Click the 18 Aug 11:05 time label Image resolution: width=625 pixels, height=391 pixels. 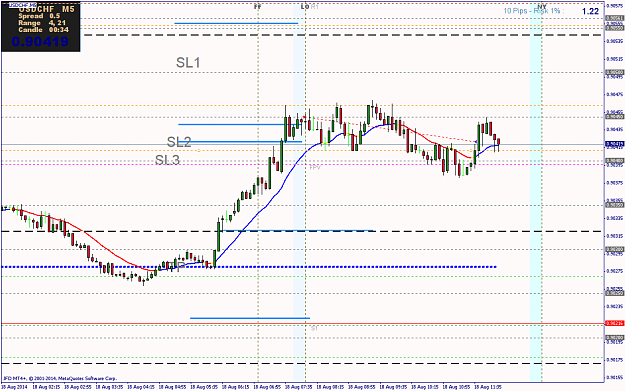click(488, 387)
